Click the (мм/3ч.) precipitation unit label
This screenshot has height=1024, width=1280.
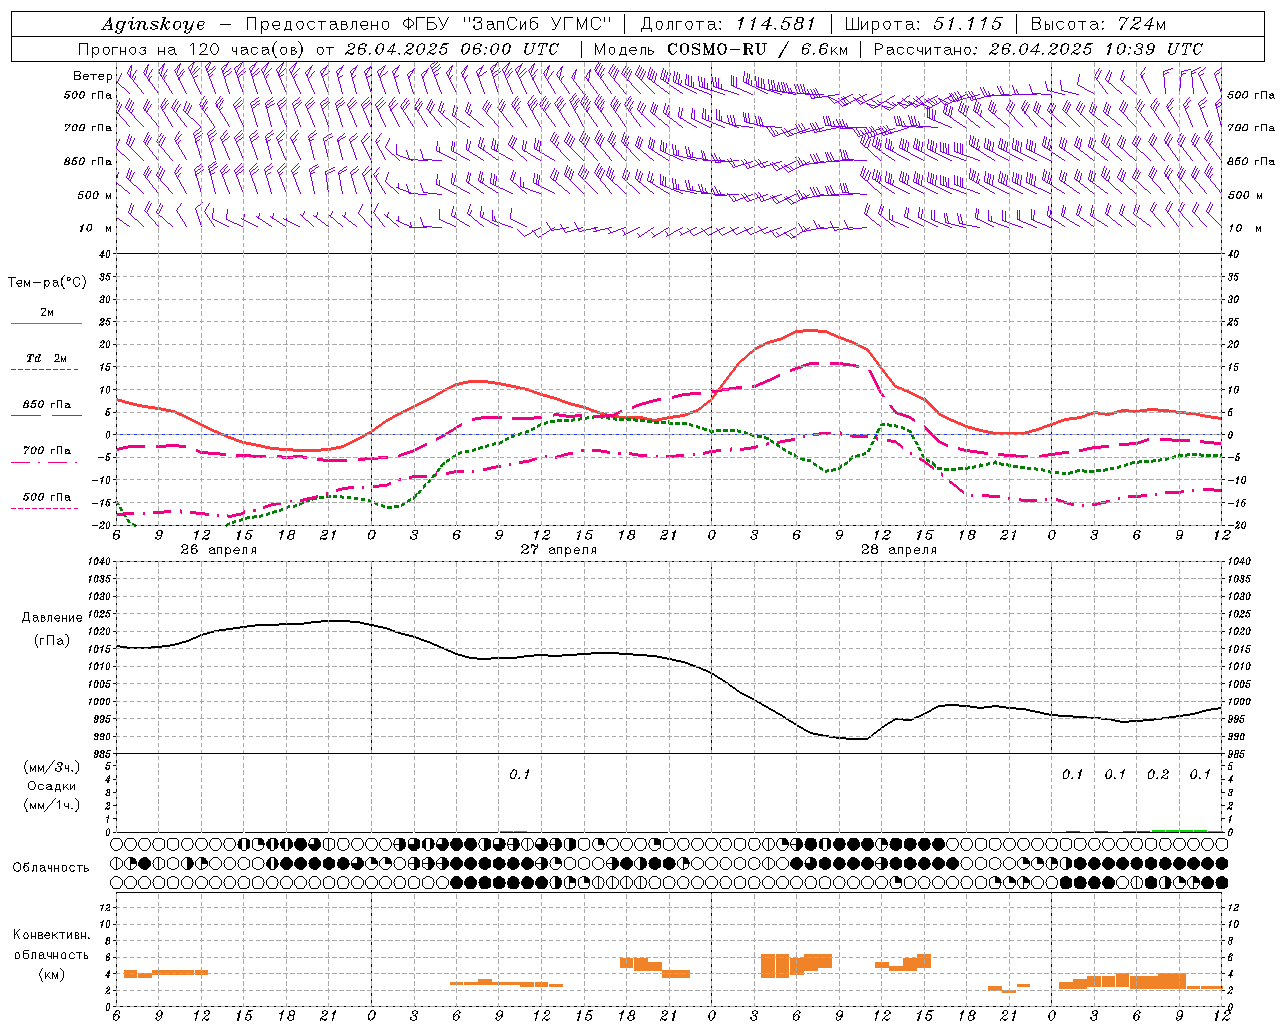tap(52, 768)
